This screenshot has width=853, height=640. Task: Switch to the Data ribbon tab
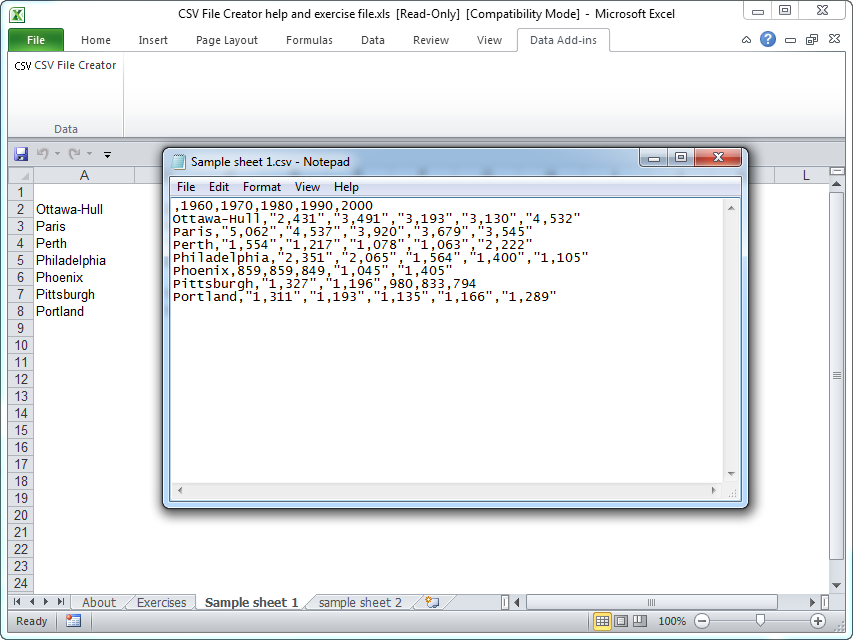pyautogui.click(x=373, y=40)
